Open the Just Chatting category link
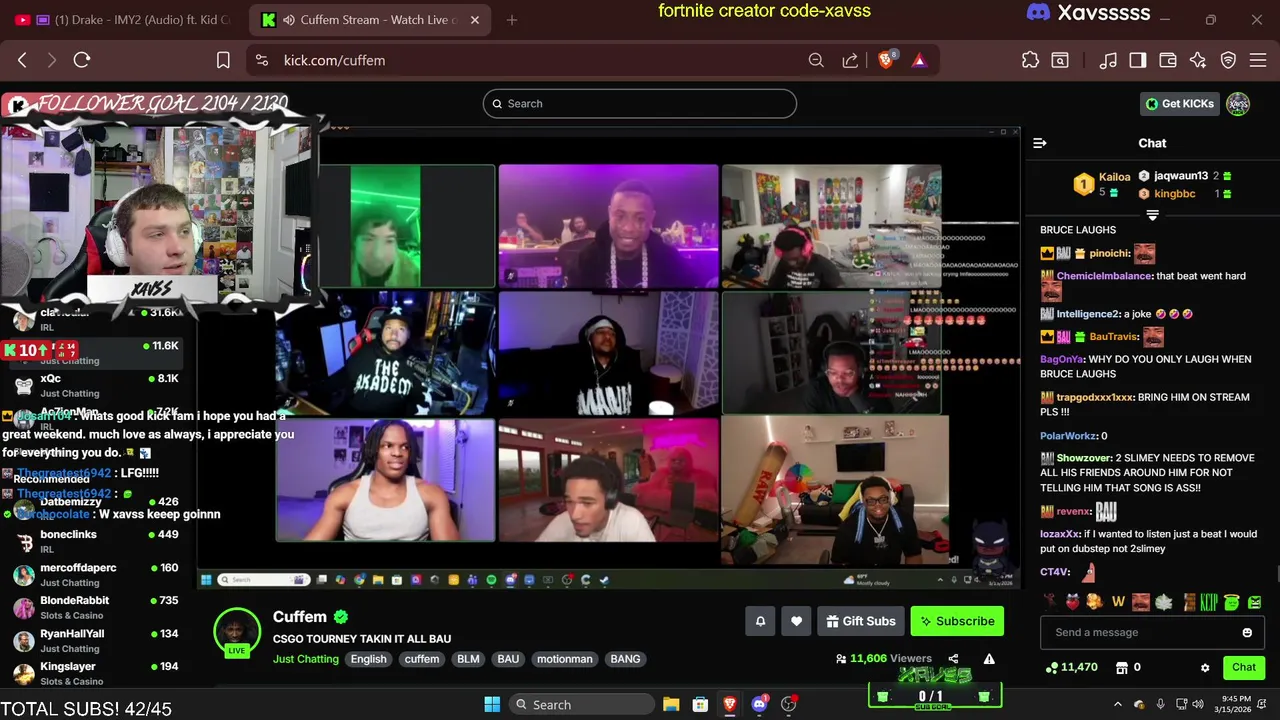 306,659
